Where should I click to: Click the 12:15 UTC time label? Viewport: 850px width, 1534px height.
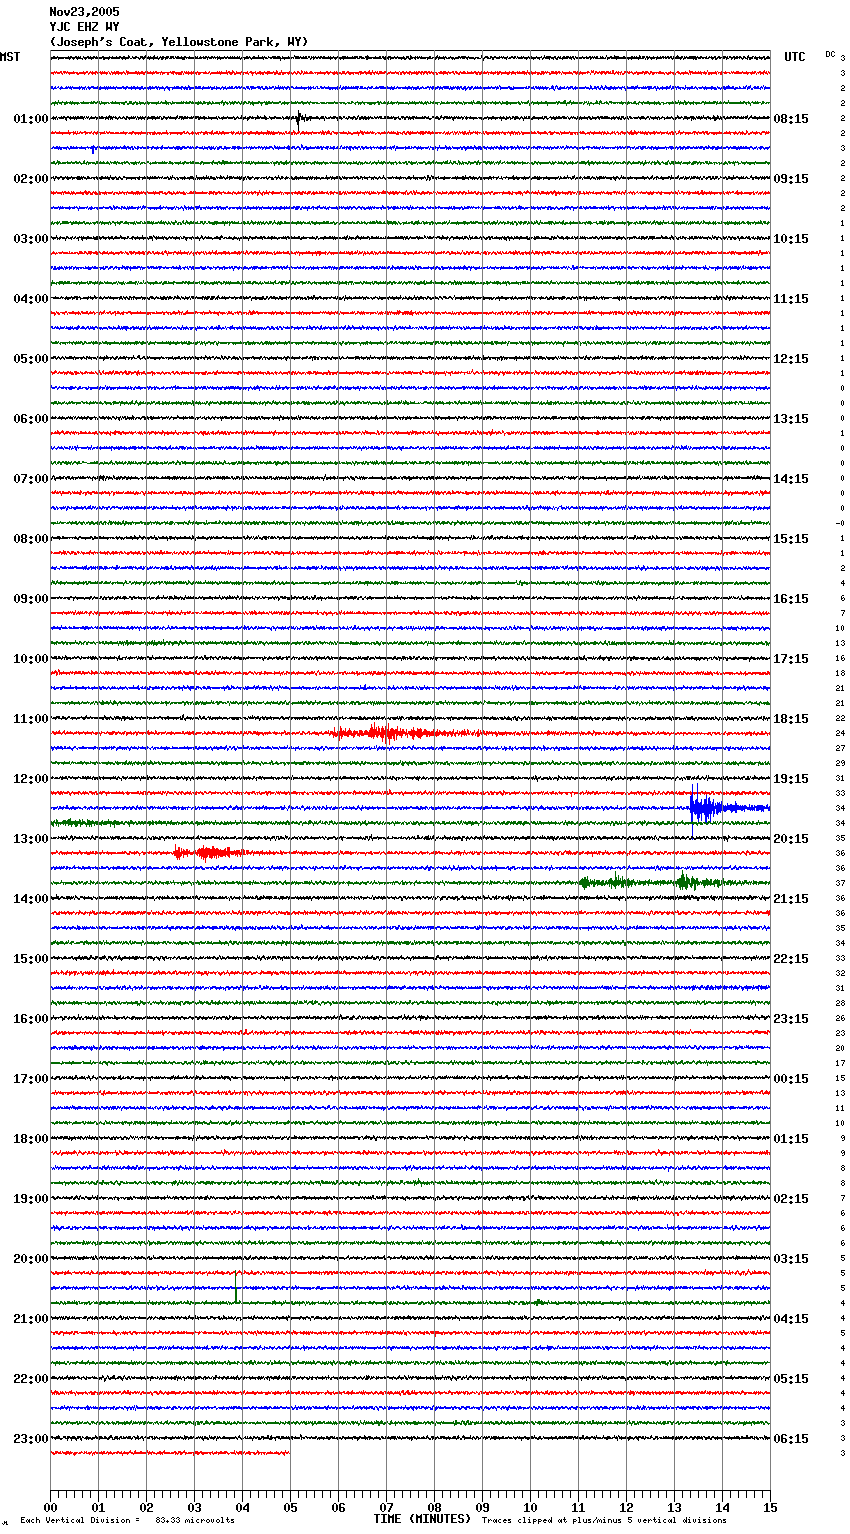tap(791, 359)
